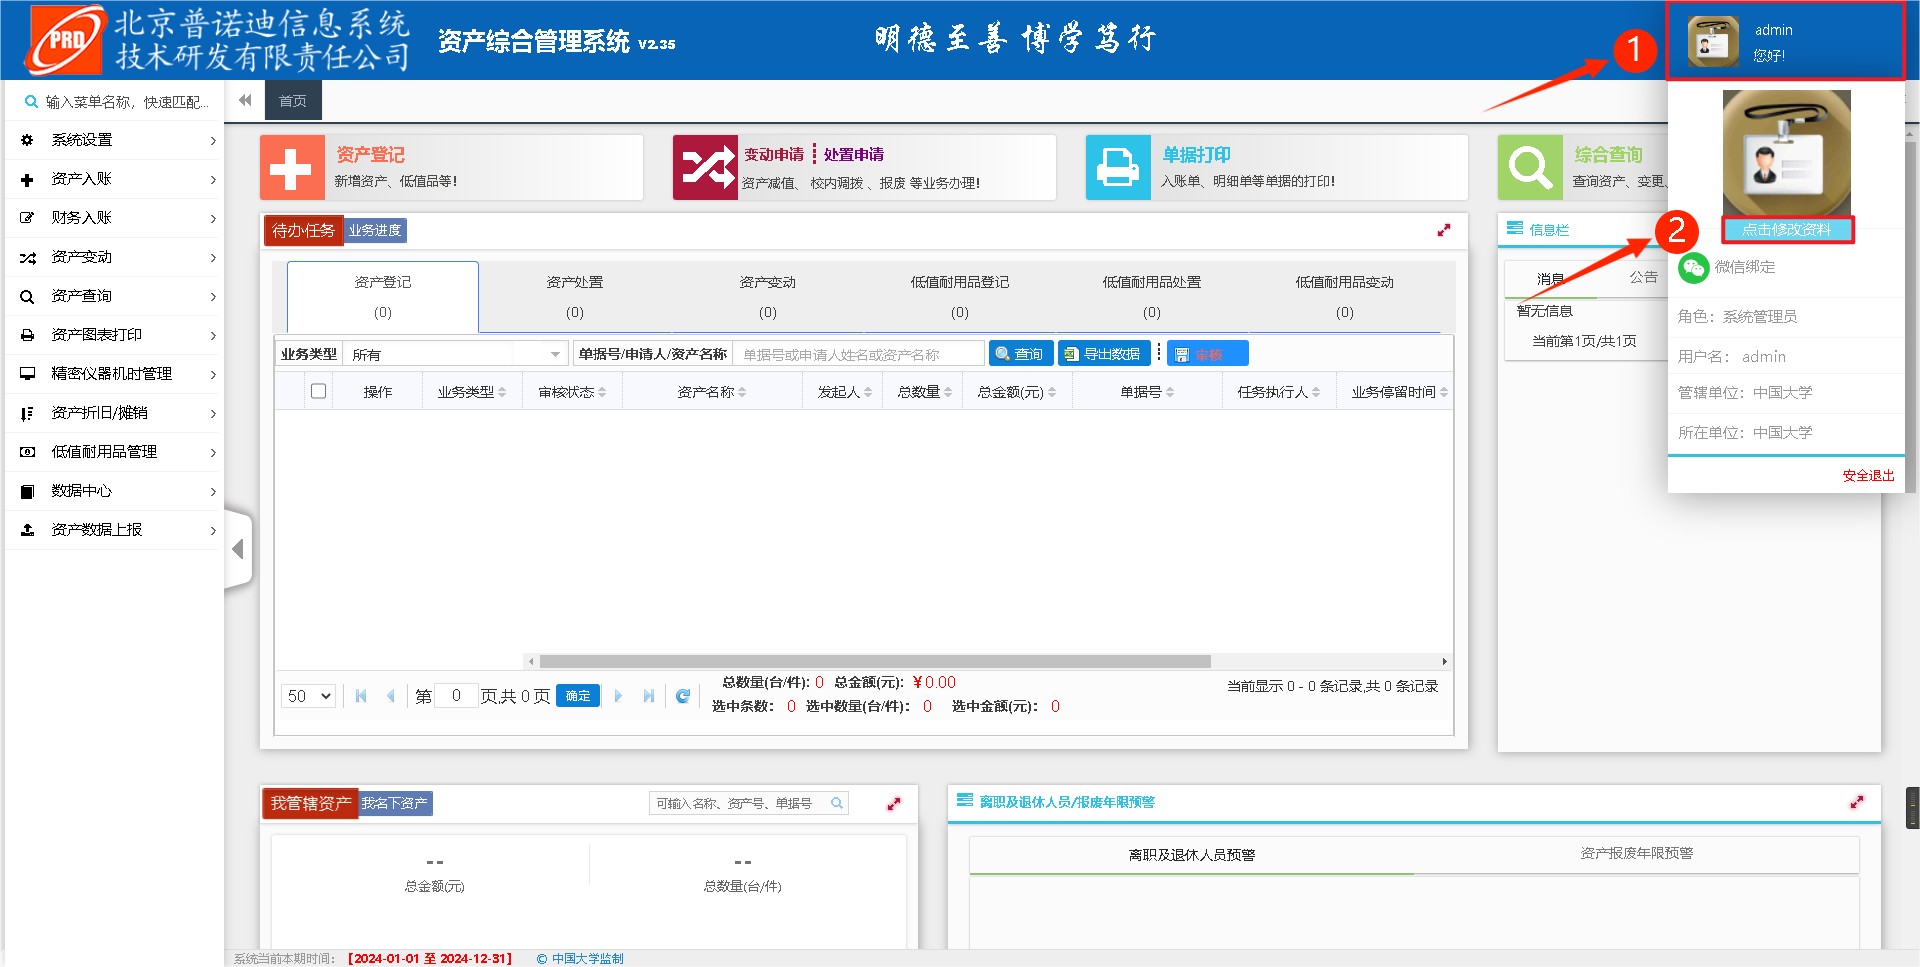
Task: Switch to the 业务进度 tab
Action: 375,230
